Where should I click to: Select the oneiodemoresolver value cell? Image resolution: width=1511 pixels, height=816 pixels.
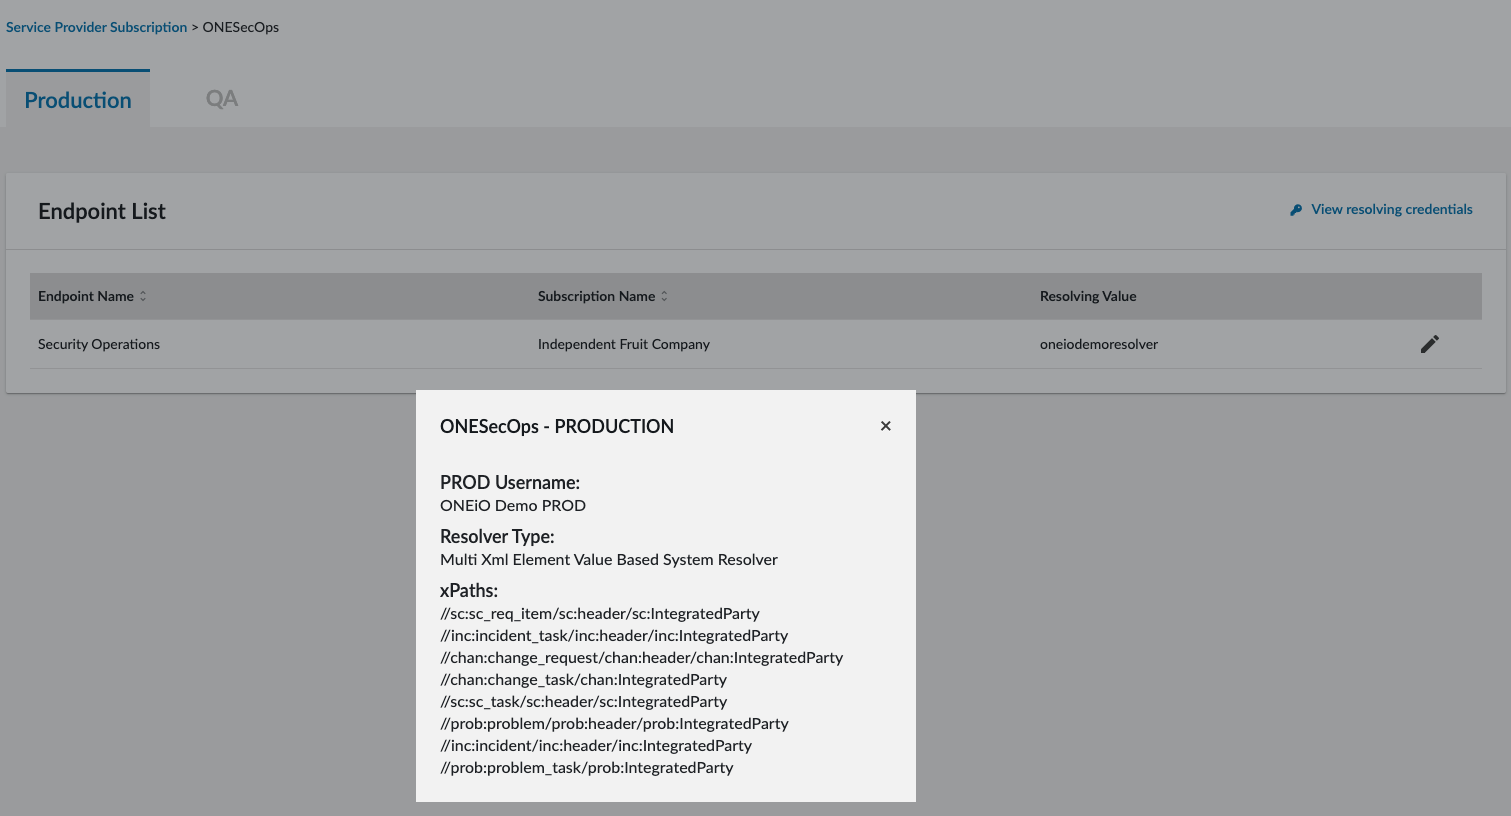click(x=1099, y=344)
